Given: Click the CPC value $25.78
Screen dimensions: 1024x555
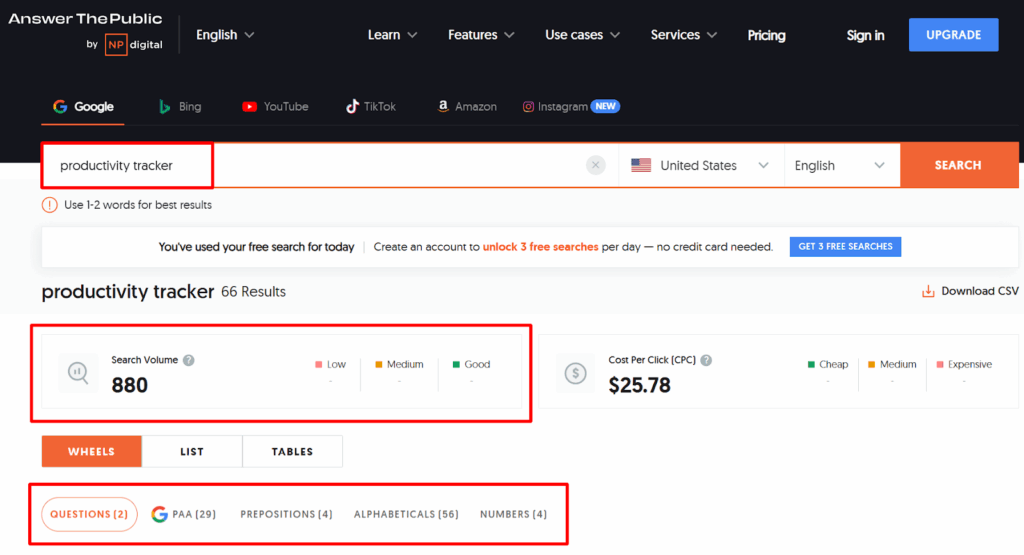Looking at the screenshot, I should click(x=639, y=385).
